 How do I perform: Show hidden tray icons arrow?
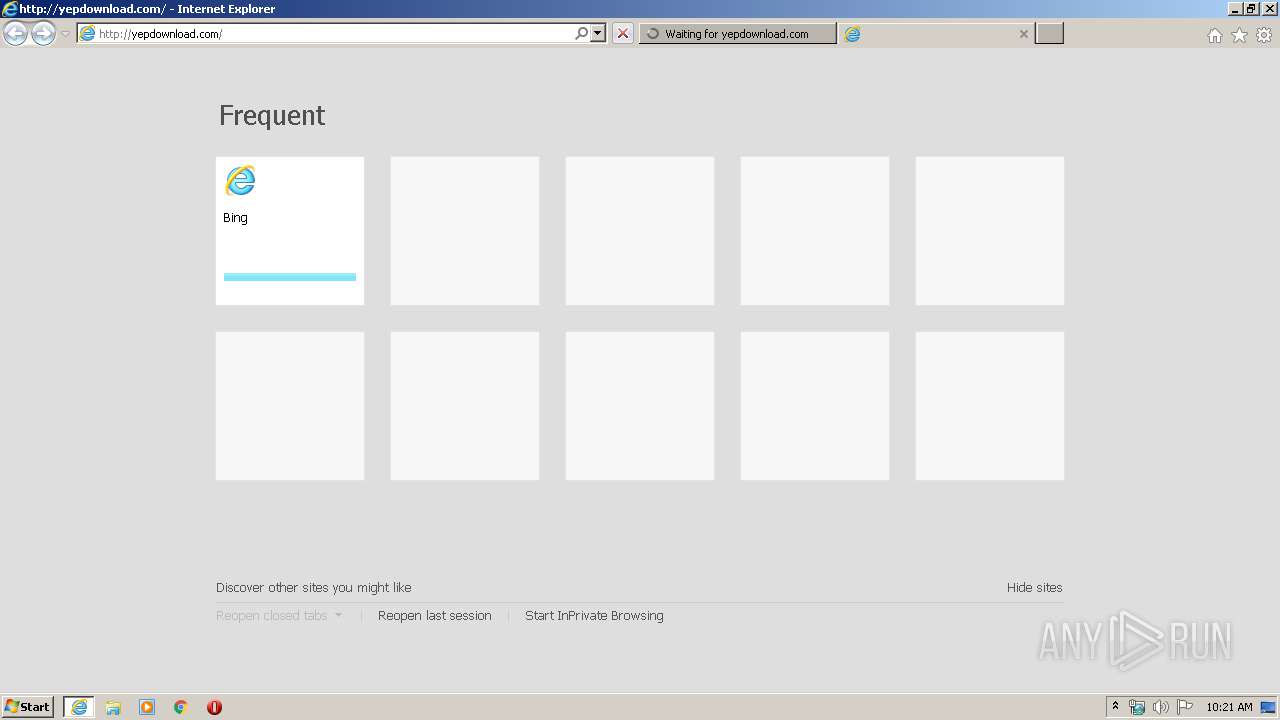pyautogui.click(x=1116, y=707)
